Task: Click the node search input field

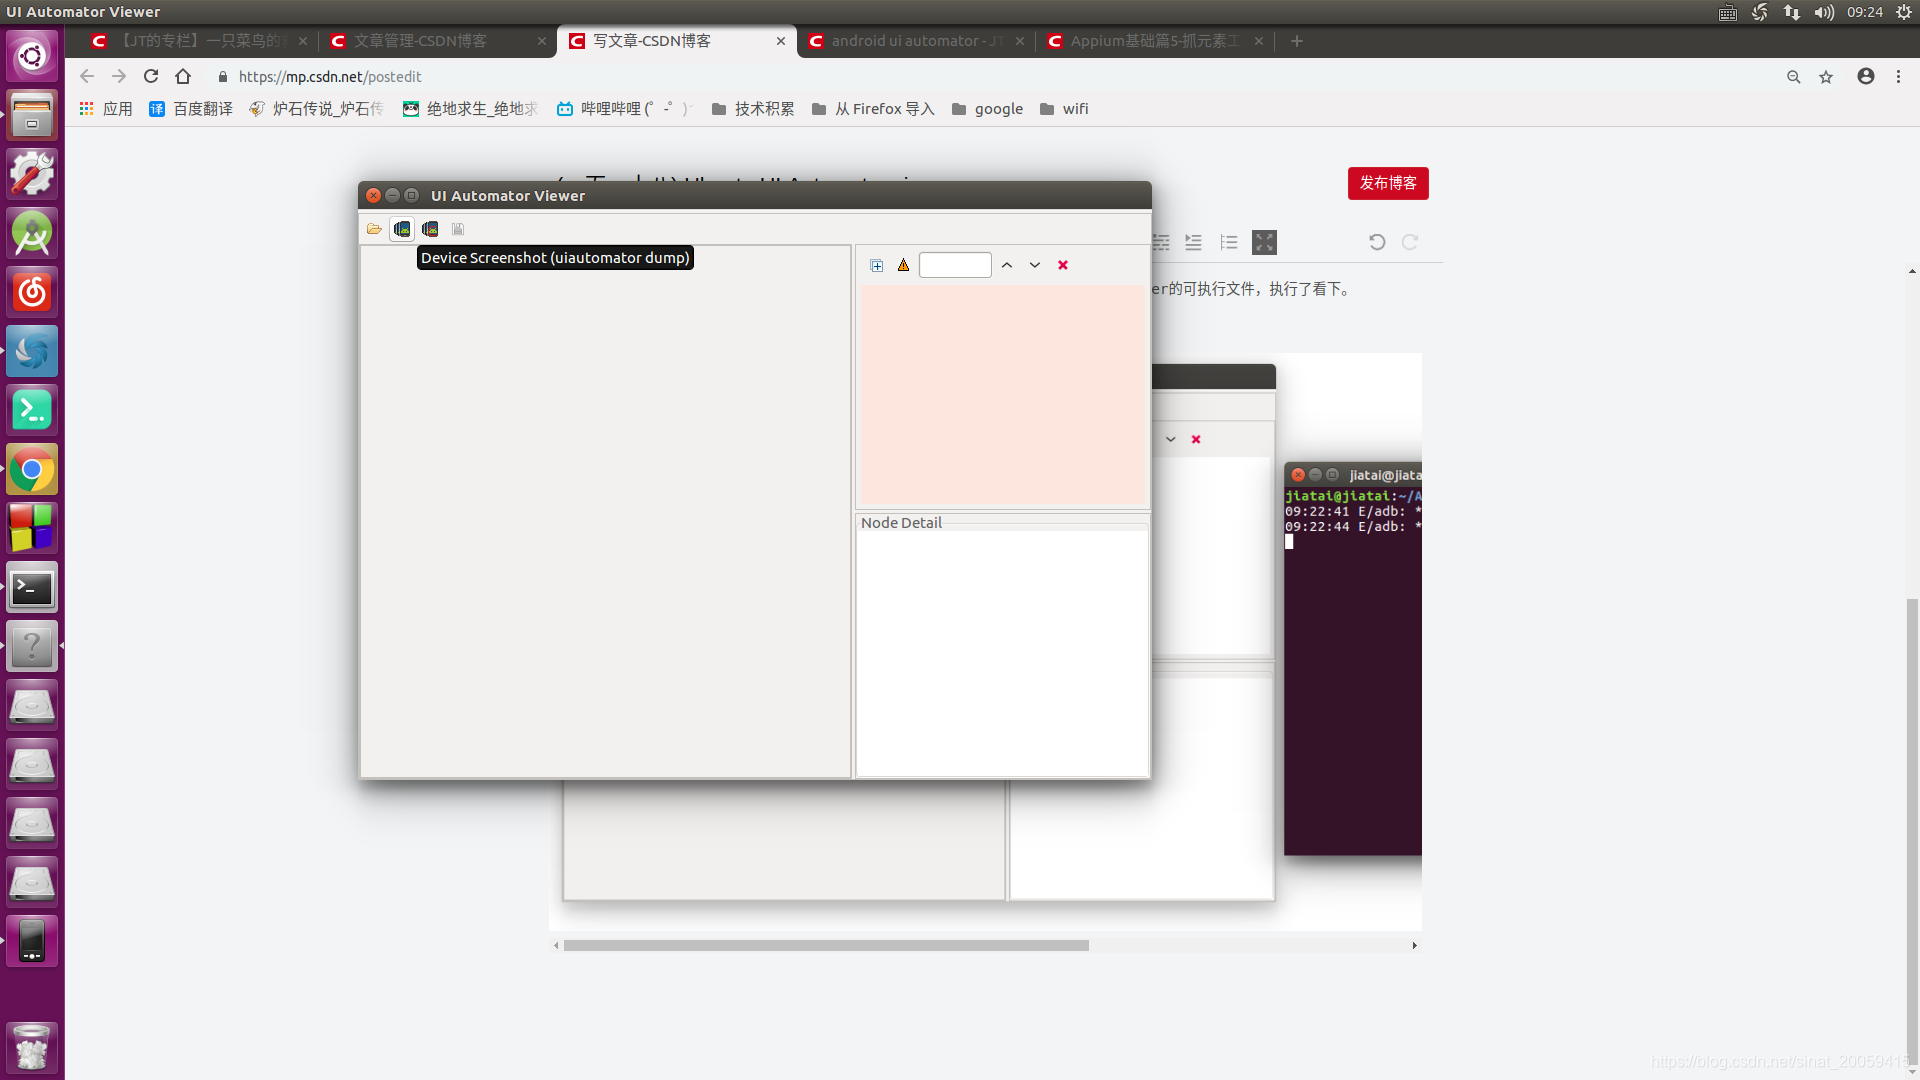Action: click(x=955, y=265)
